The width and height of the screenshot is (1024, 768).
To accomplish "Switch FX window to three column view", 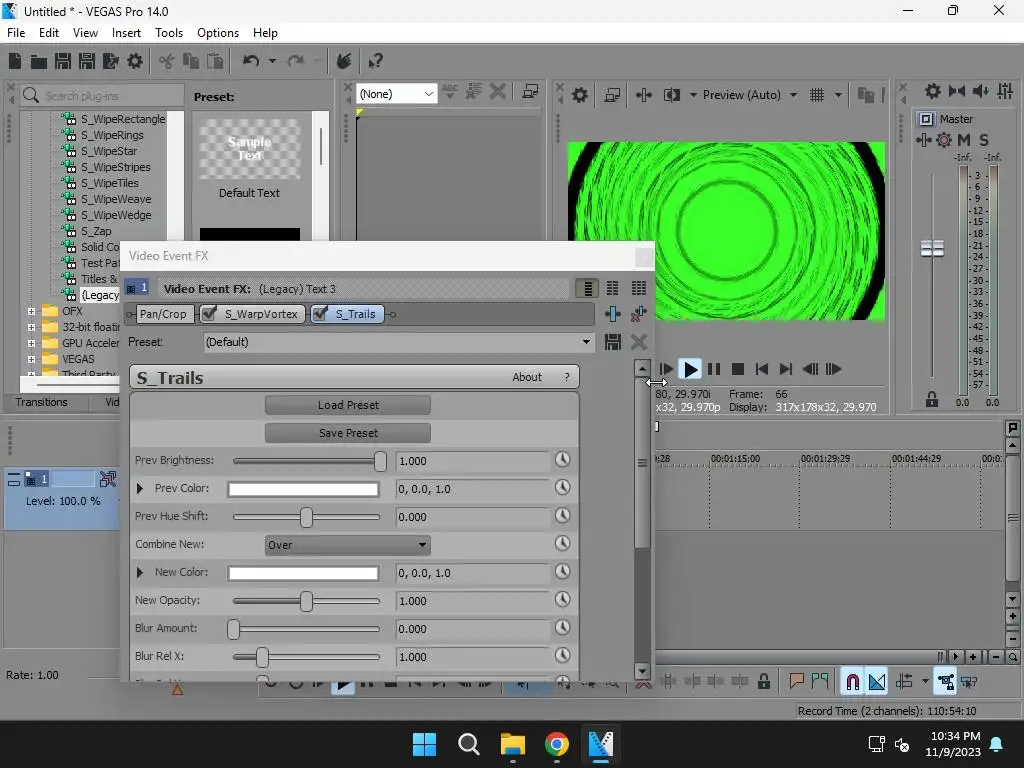I will [639, 288].
